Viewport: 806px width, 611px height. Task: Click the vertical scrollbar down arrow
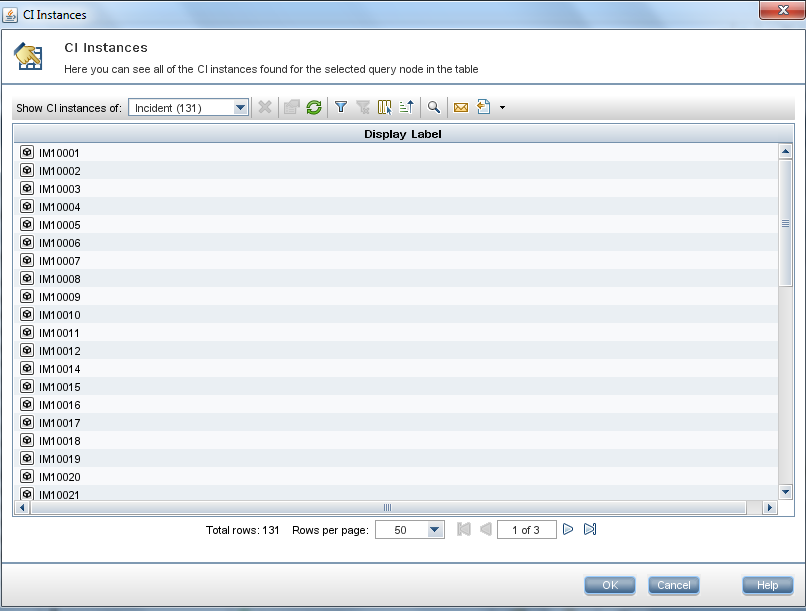click(785, 492)
